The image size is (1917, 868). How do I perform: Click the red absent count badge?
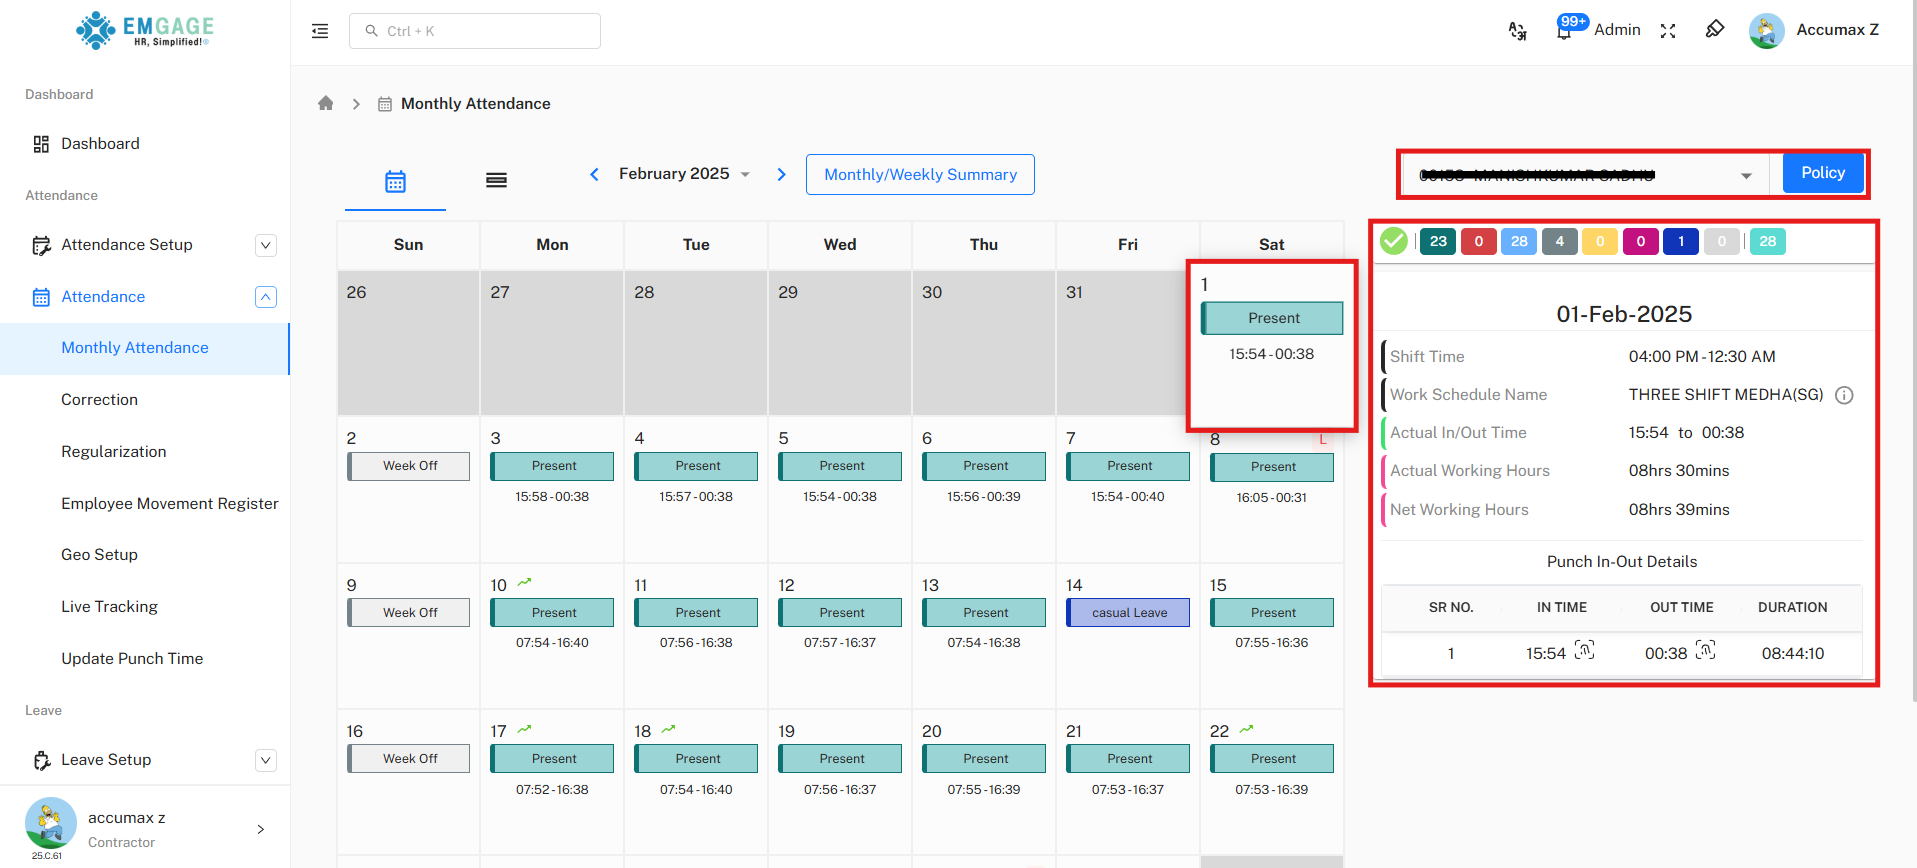[1478, 241]
